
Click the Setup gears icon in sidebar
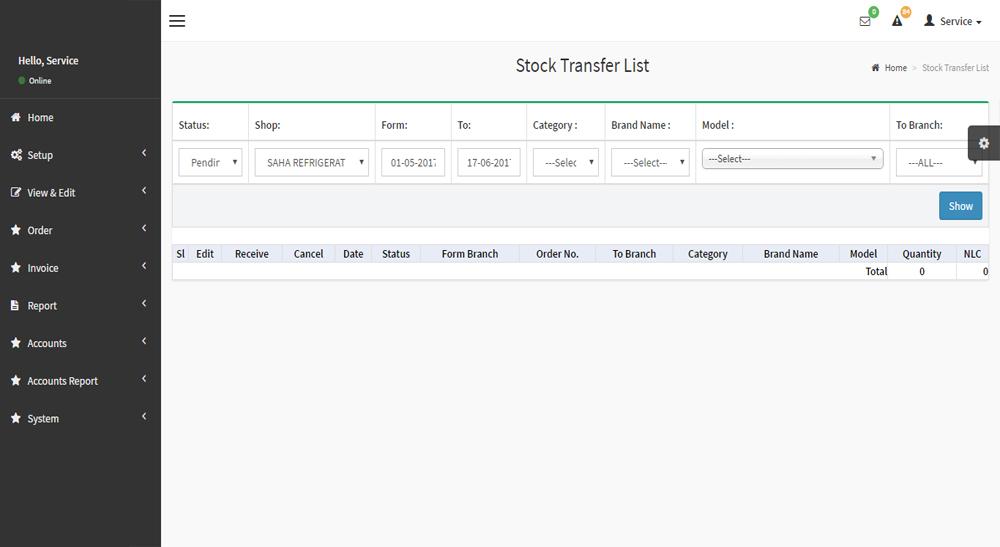pos(16,155)
